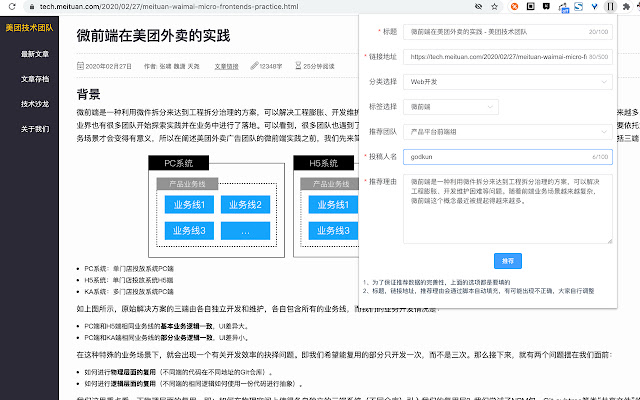
Task: Open 技术沙龙 in the sidebar
Action: point(35,104)
